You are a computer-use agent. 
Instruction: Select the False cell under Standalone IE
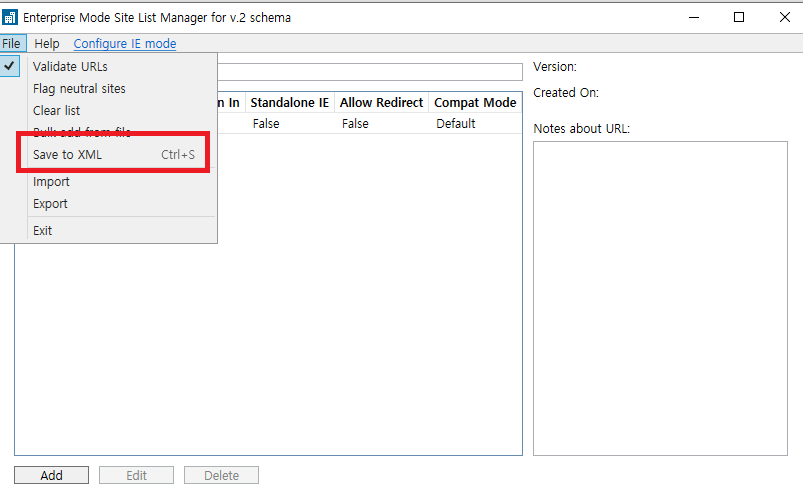tap(266, 124)
